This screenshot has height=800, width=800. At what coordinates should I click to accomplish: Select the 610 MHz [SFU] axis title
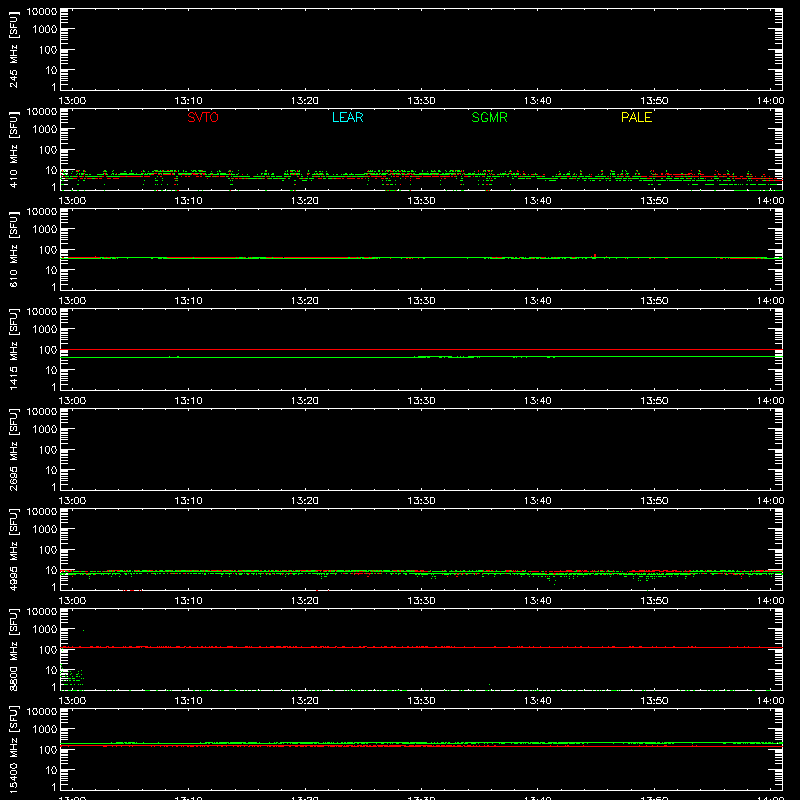click(14, 249)
